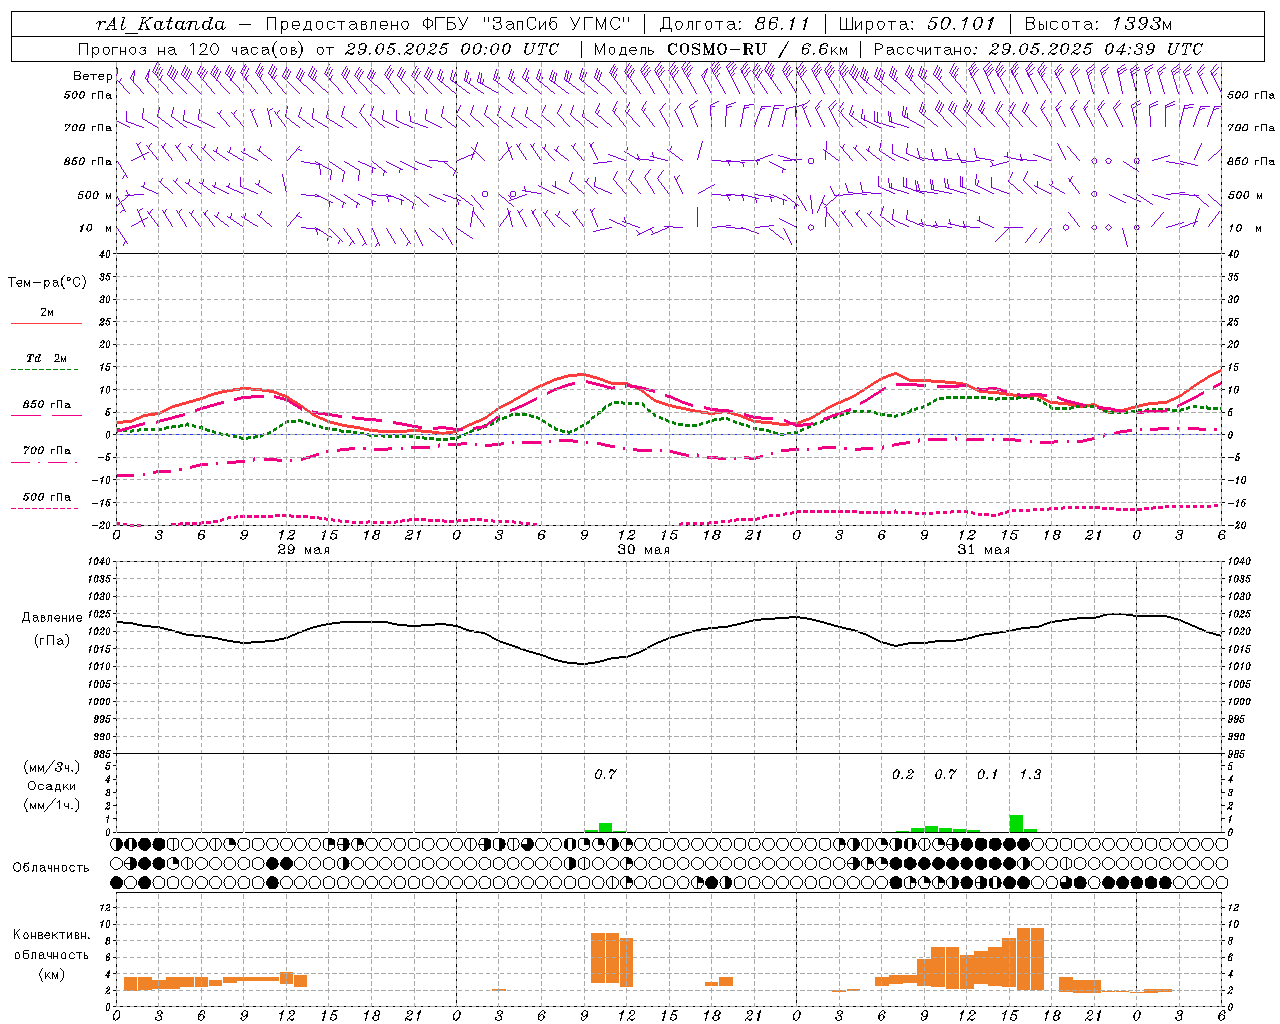Click the 0.1 precipitation amount value

(x=988, y=774)
